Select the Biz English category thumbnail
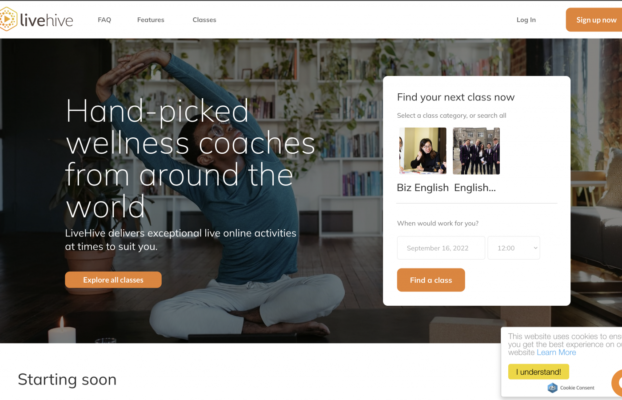The height and width of the screenshot is (400, 622). [422, 151]
